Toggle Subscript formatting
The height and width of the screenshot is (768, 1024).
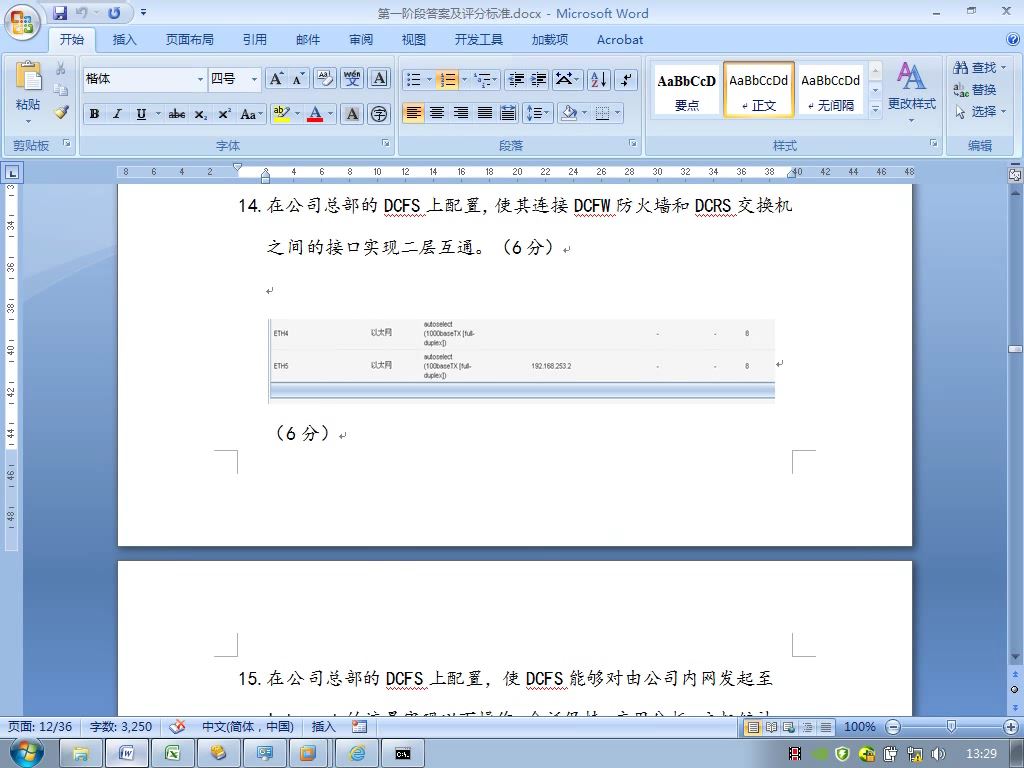point(200,114)
